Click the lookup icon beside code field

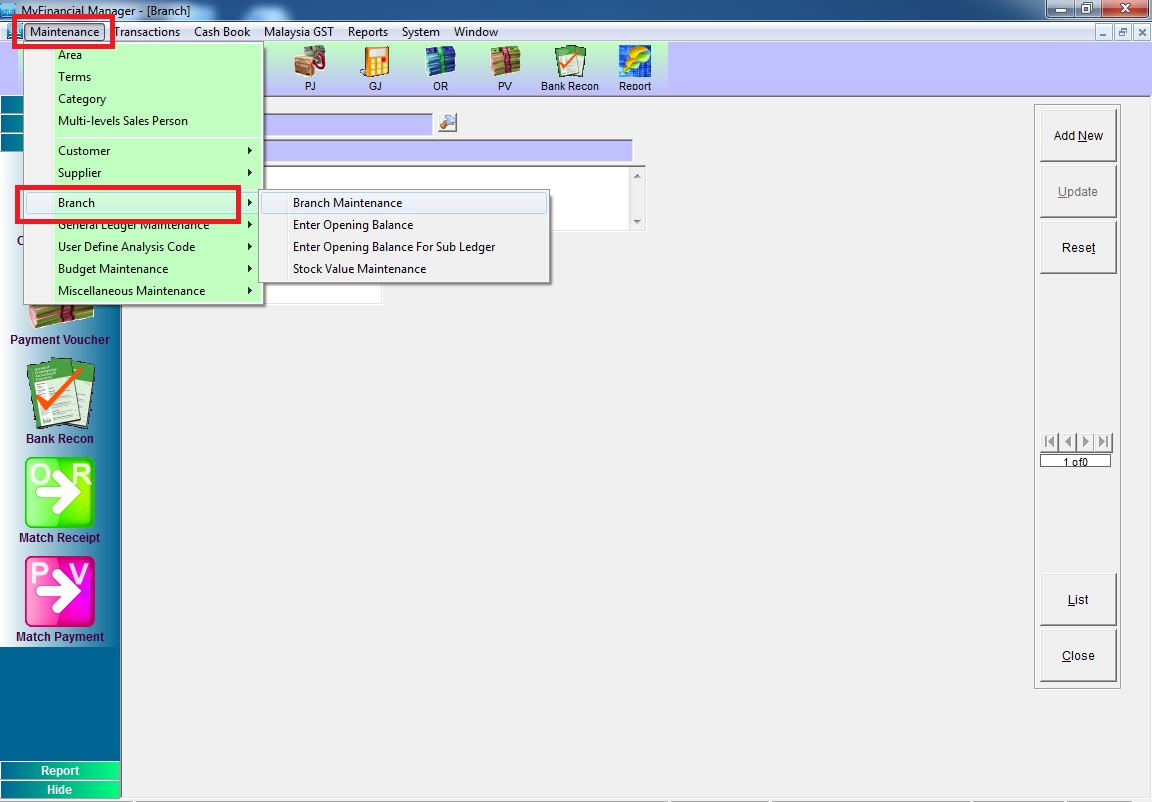[x=447, y=123]
